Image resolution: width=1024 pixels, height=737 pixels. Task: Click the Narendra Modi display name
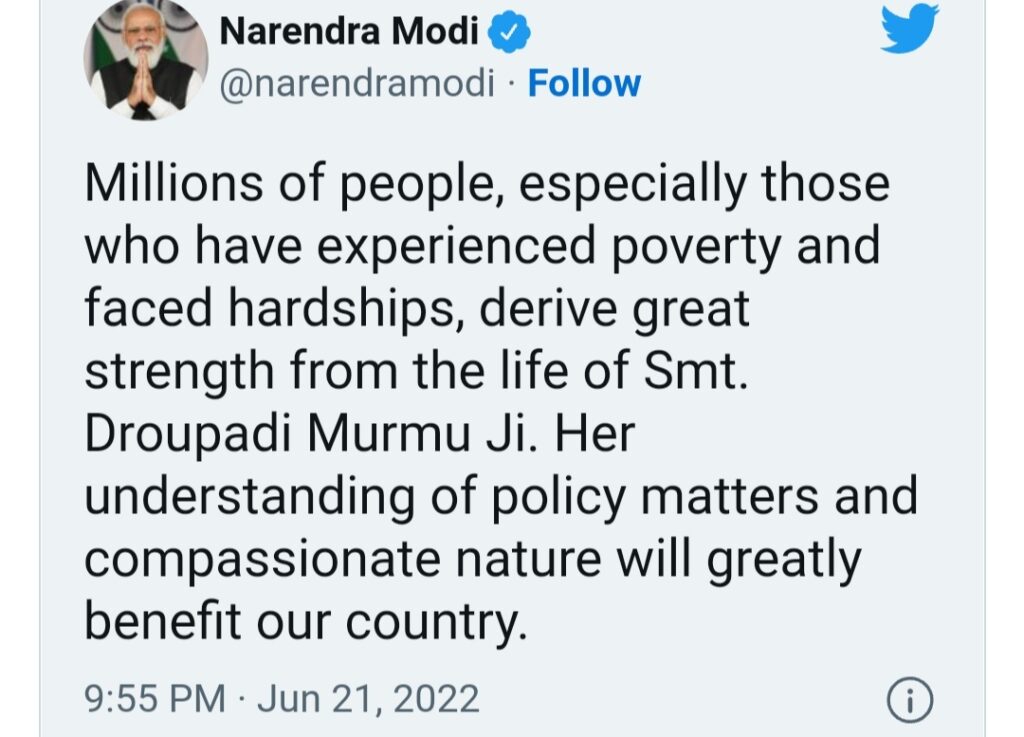349,31
